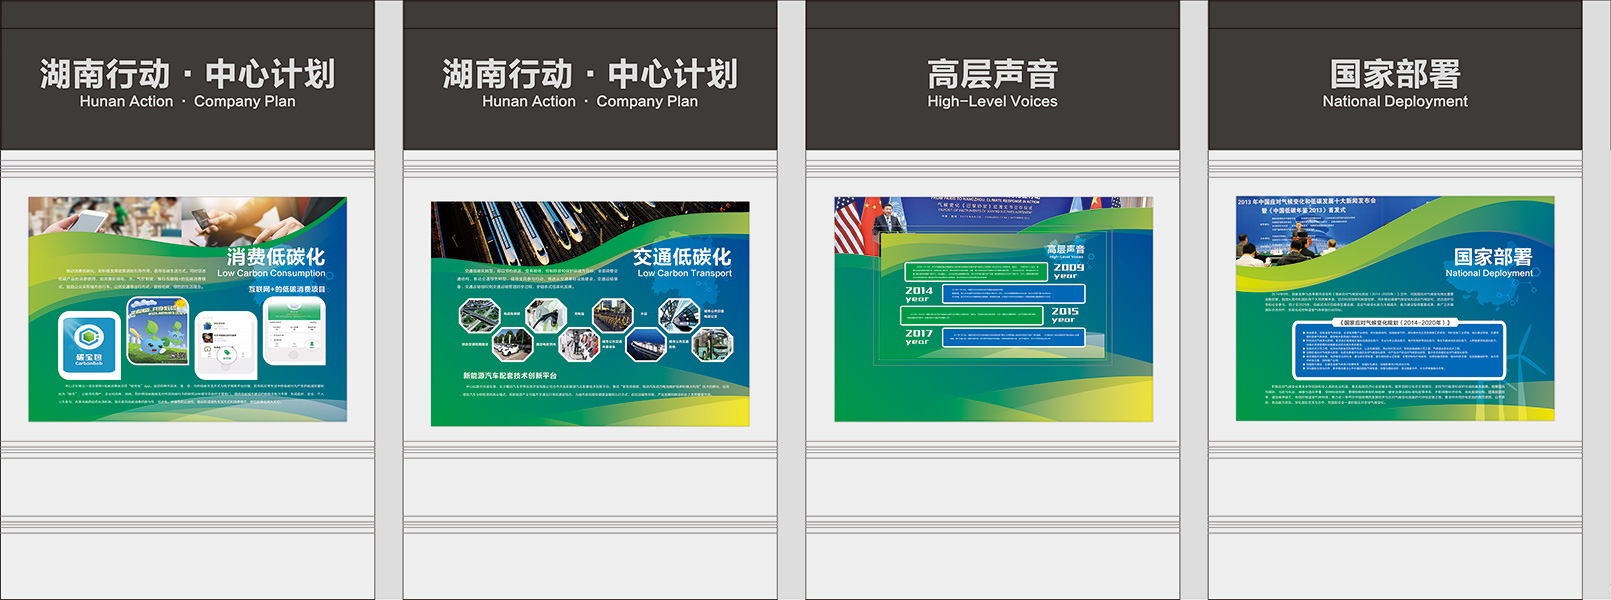The height and width of the screenshot is (600, 1611).
Task: Select the 2014 year timeline label
Action: (919, 294)
